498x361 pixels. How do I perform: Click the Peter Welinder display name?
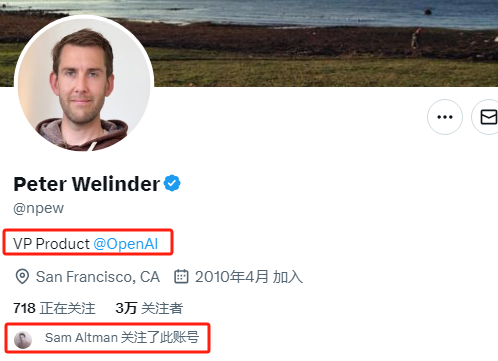point(87,184)
